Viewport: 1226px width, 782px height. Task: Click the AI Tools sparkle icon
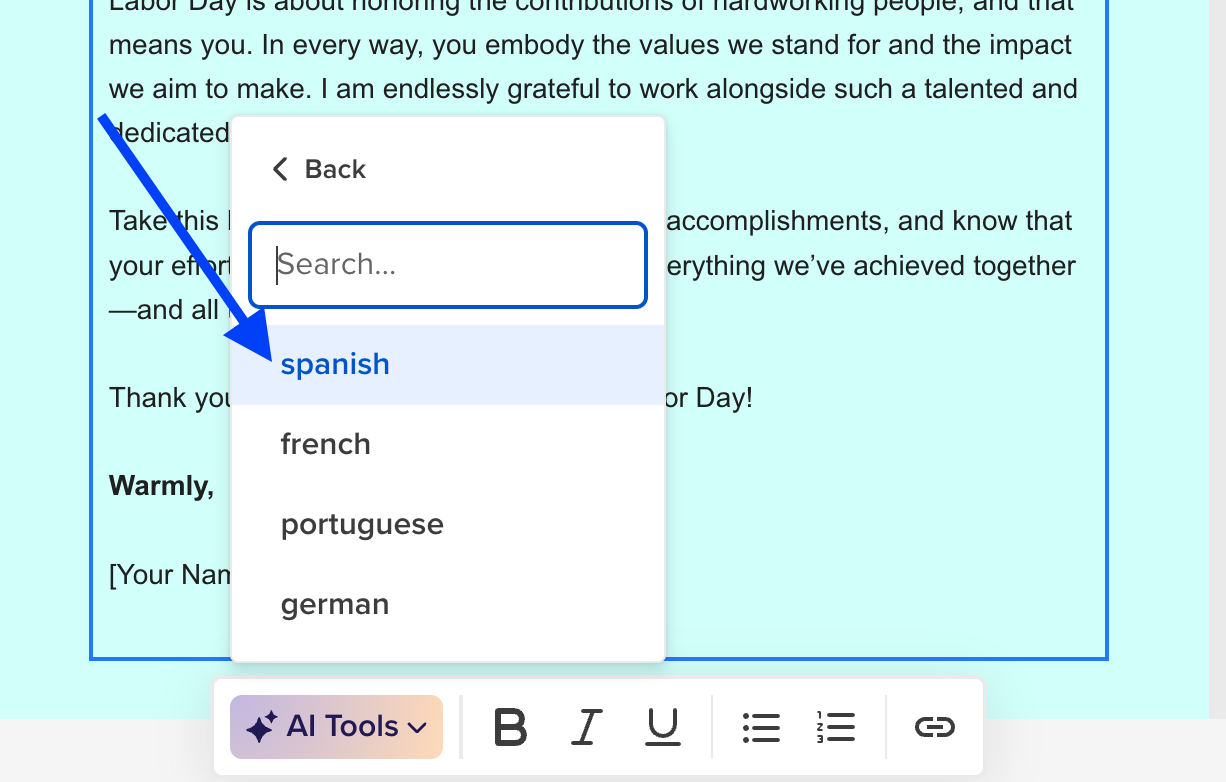(x=261, y=727)
